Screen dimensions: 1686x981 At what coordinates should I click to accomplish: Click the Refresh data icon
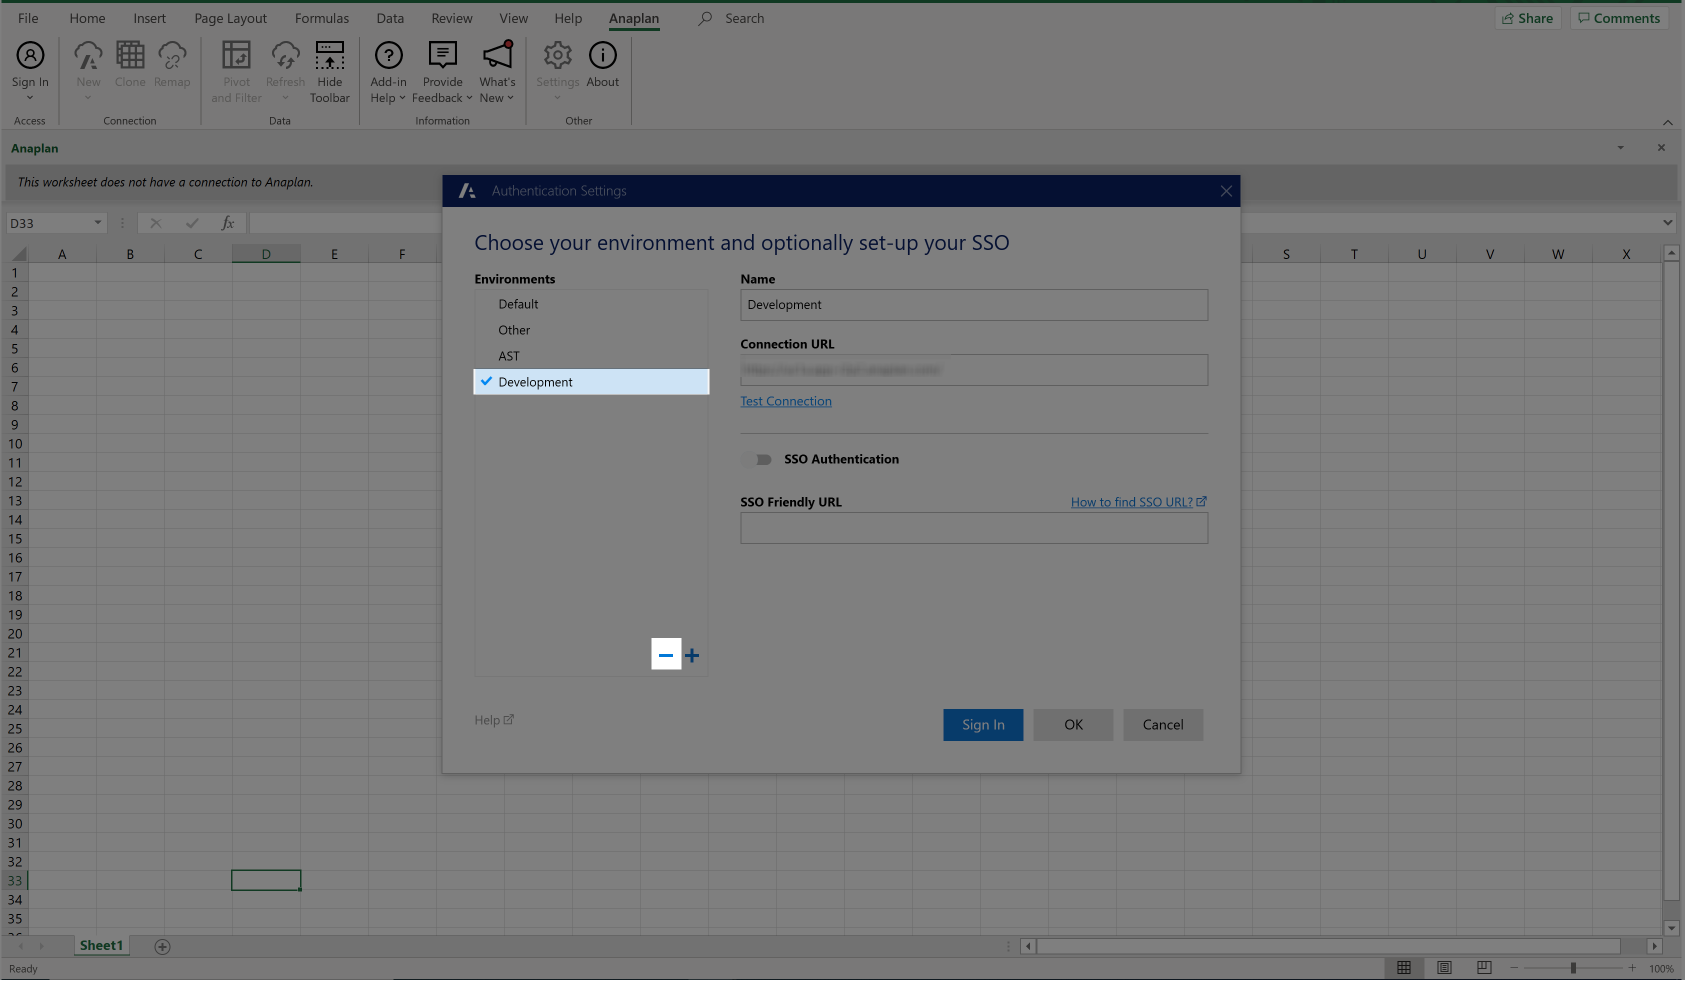click(x=285, y=55)
